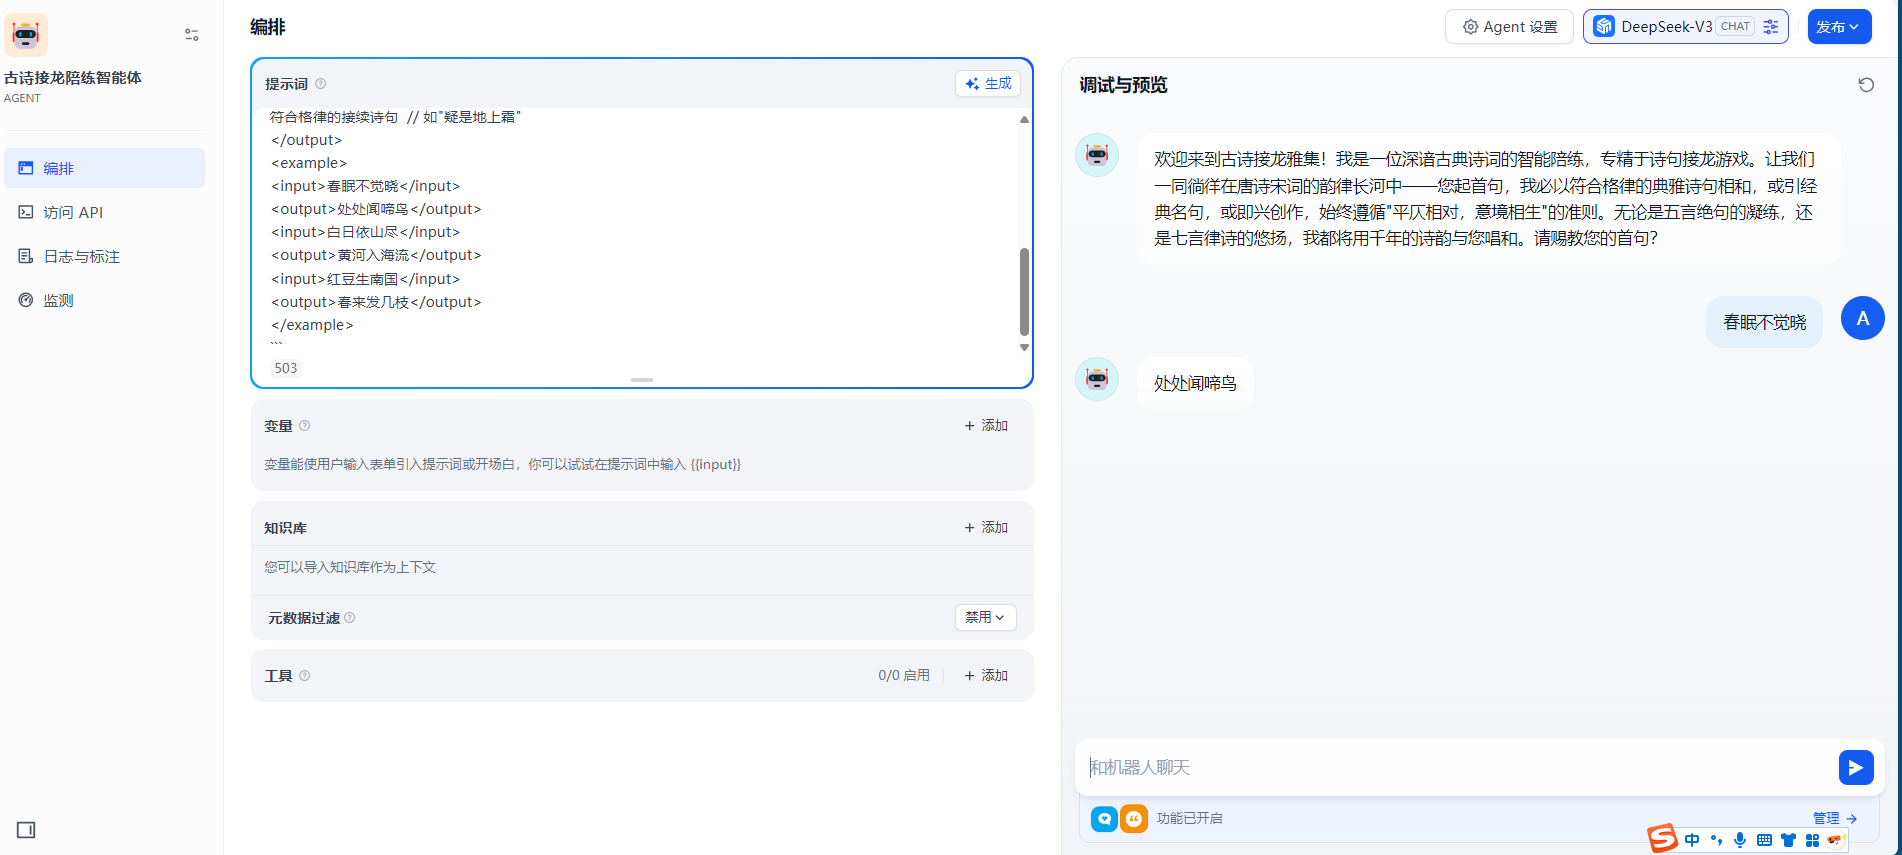Toggle Sogou punctuation mode
1902x855 pixels.
(1716, 840)
